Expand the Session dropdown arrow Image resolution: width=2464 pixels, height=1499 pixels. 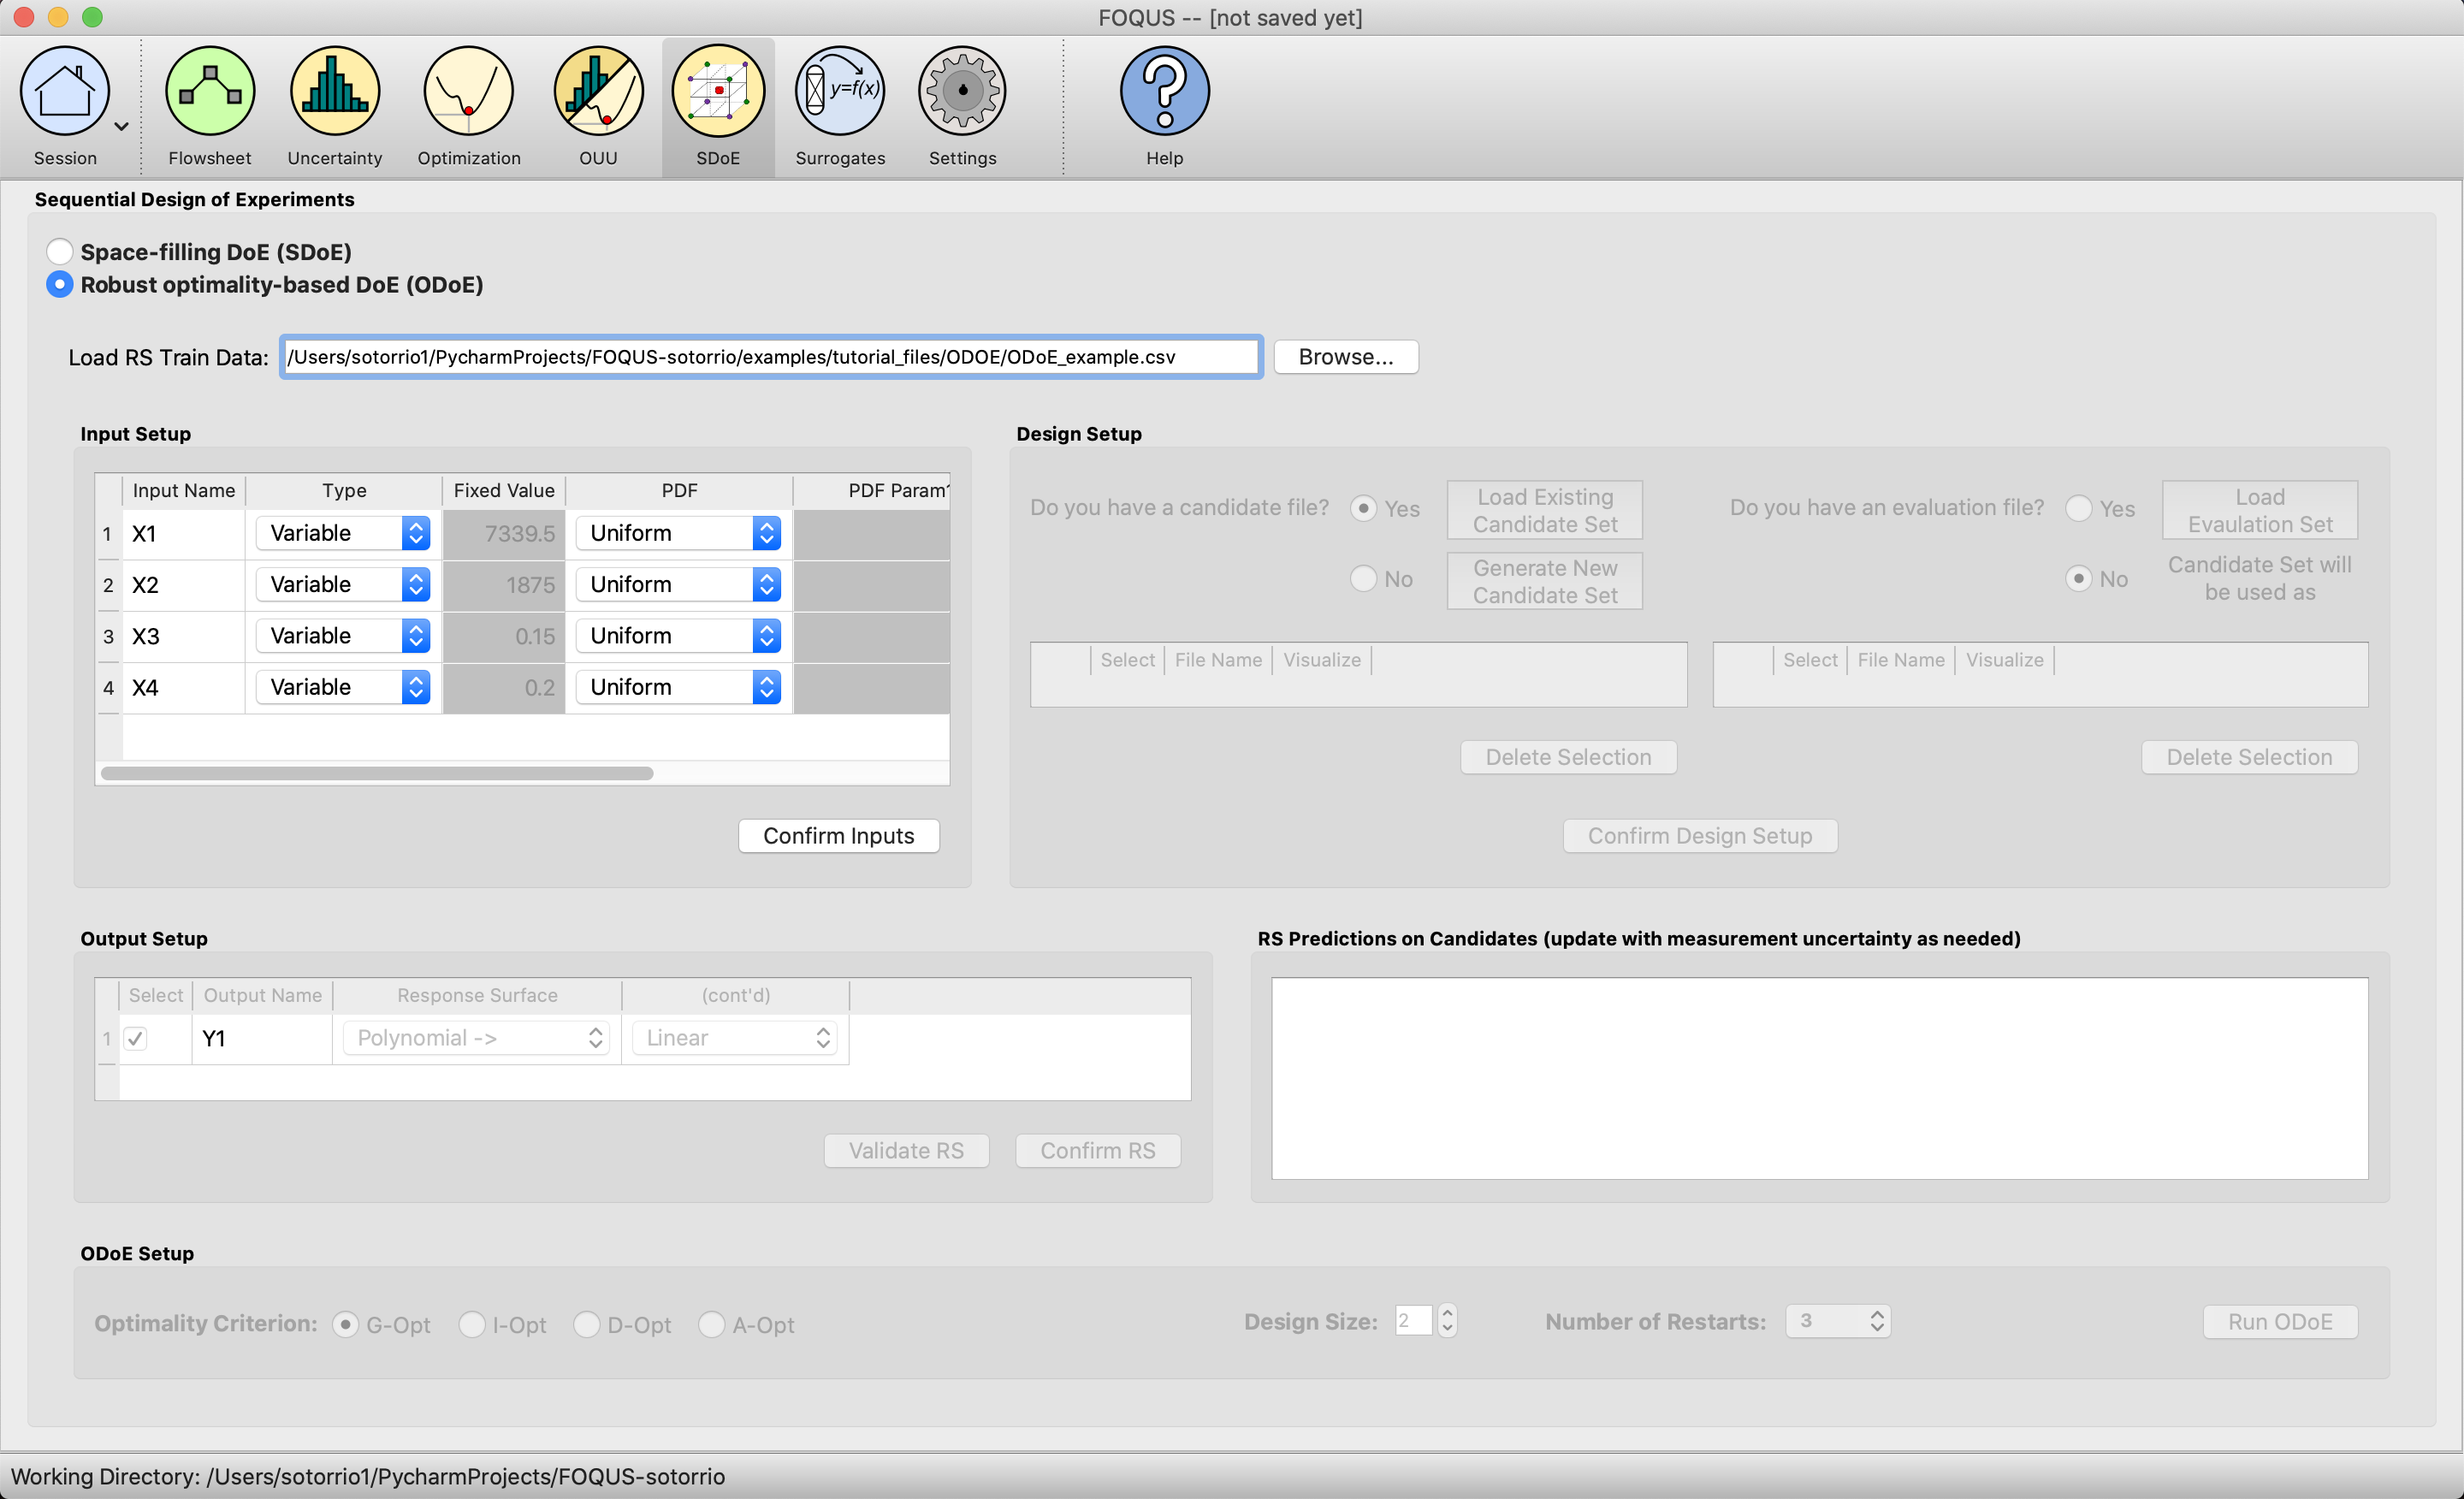coord(122,127)
